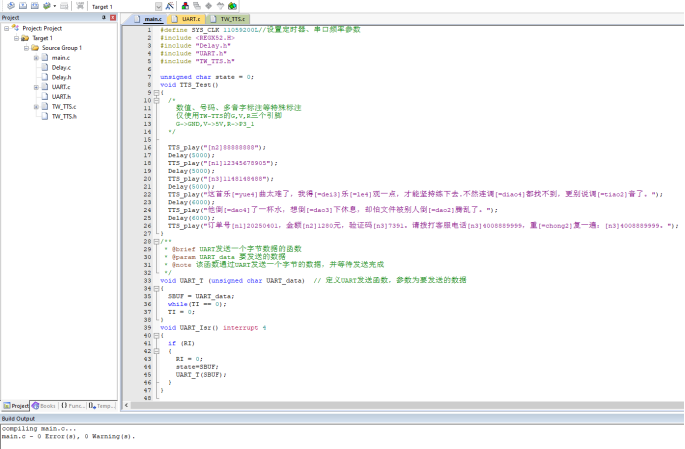Pin the Project panel with pushpin icon
The height and width of the screenshot is (449, 685).
104,17
